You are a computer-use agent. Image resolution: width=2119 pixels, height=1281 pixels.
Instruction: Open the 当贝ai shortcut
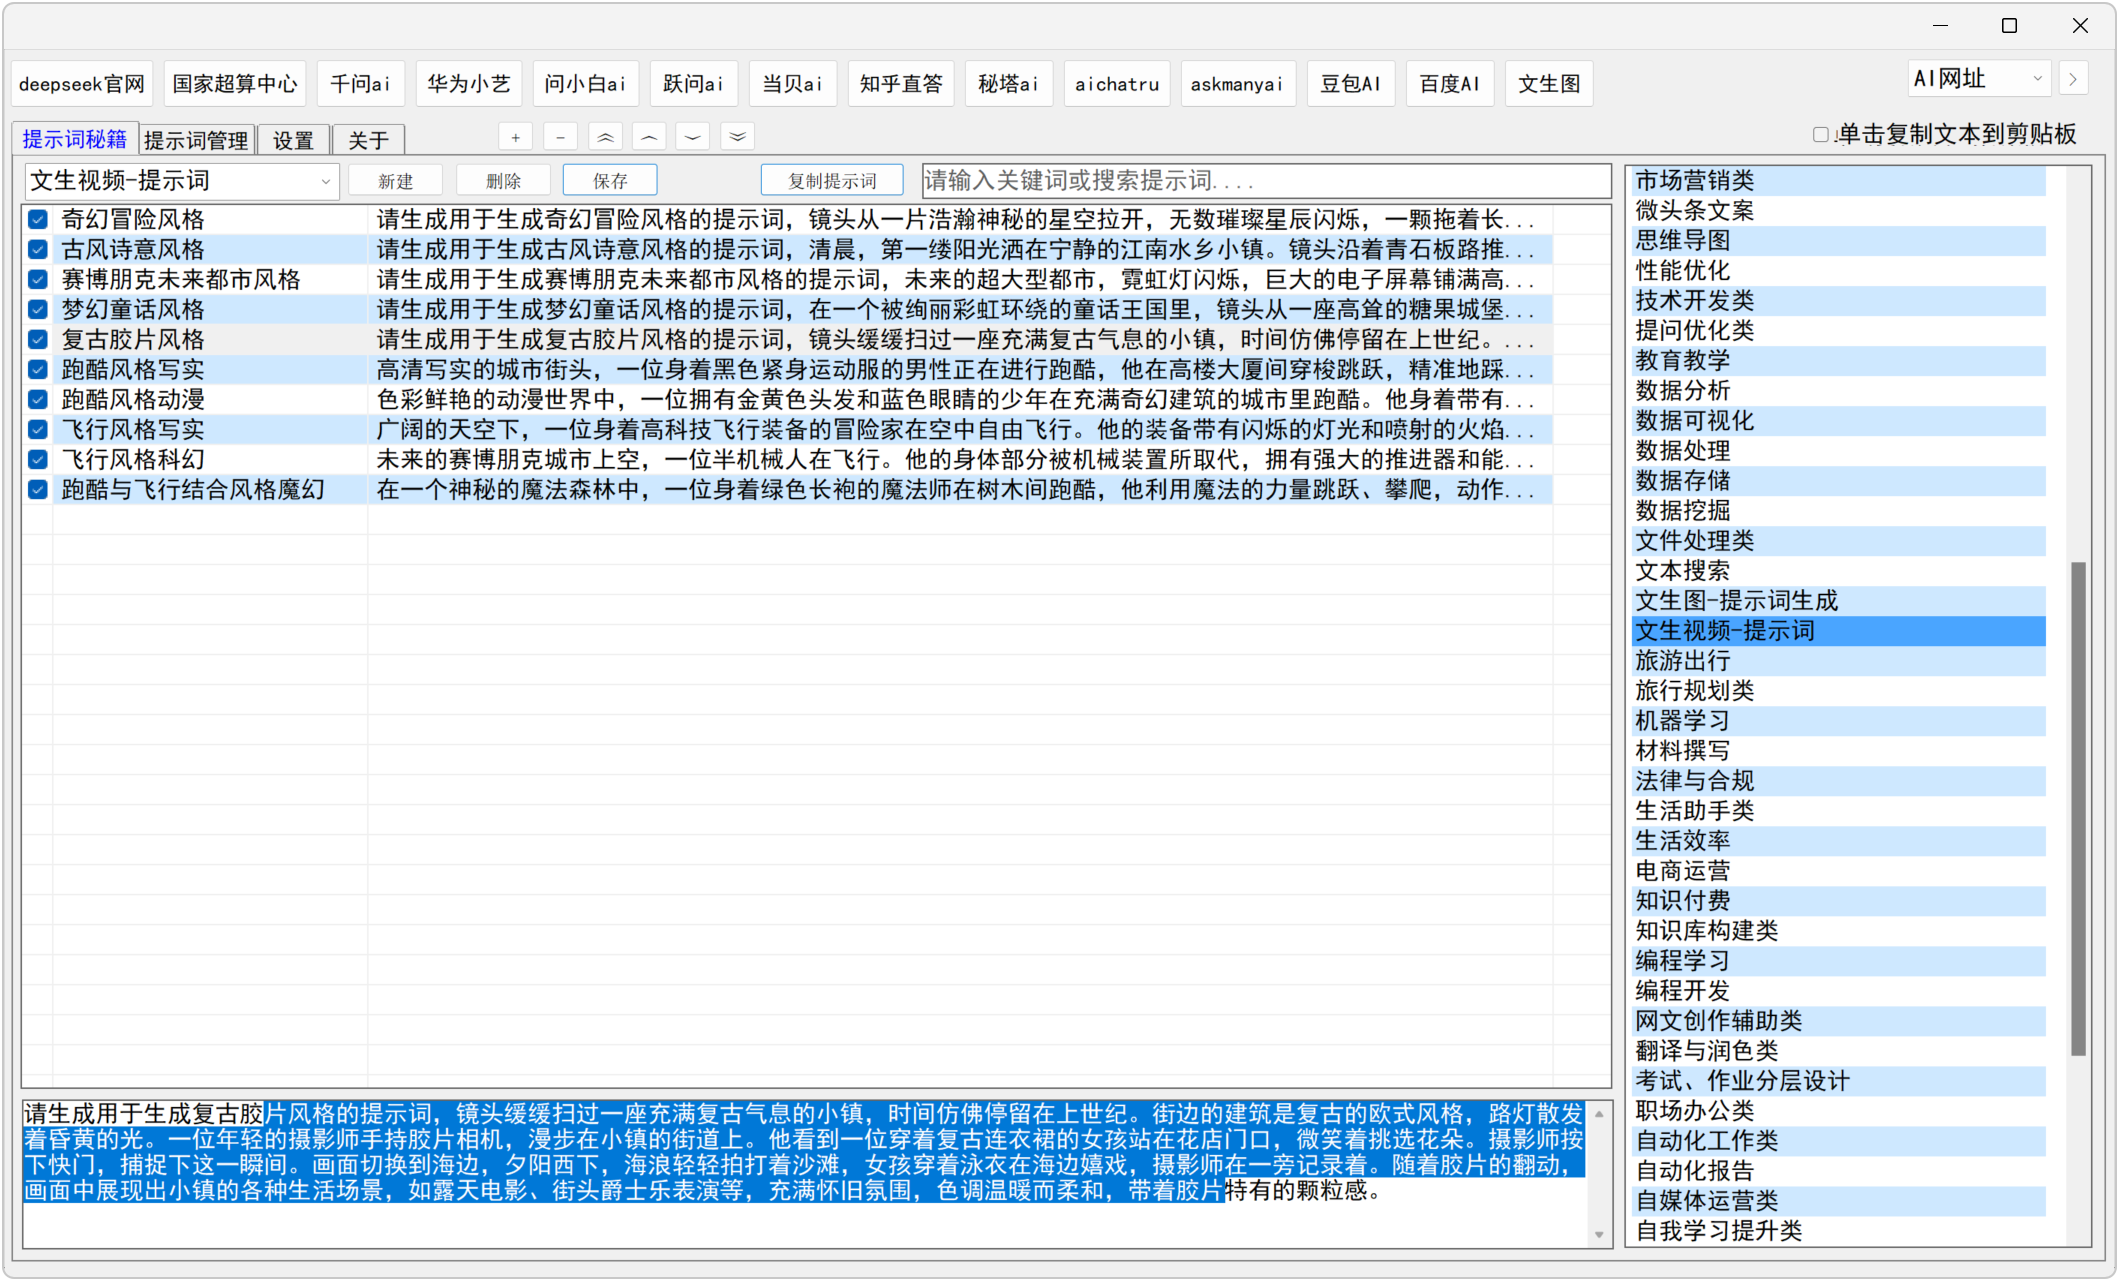(792, 84)
